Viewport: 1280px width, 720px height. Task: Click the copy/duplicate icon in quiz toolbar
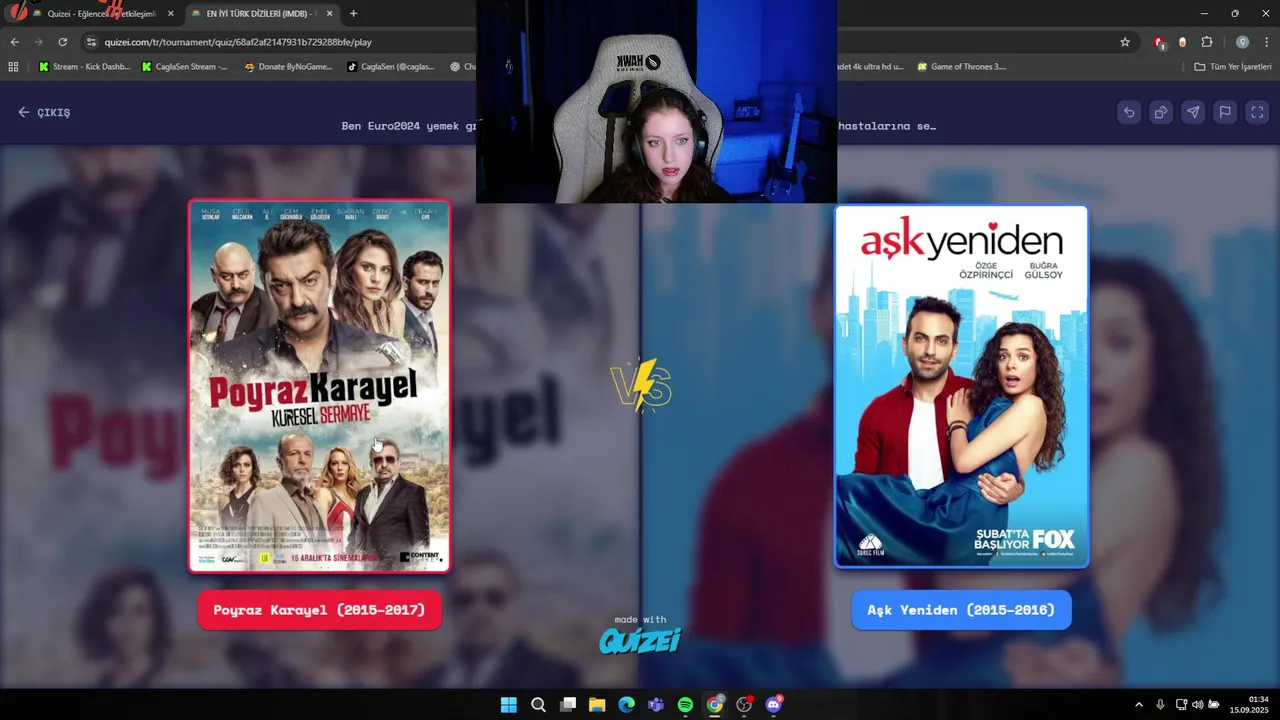(1161, 112)
